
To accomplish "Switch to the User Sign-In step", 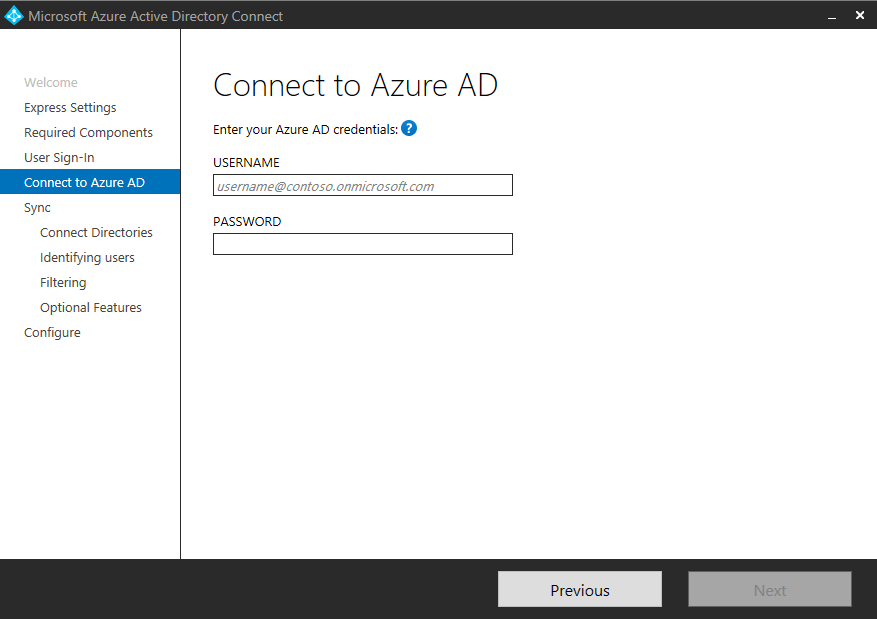I will pyautogui.click(x=59, y=158).
